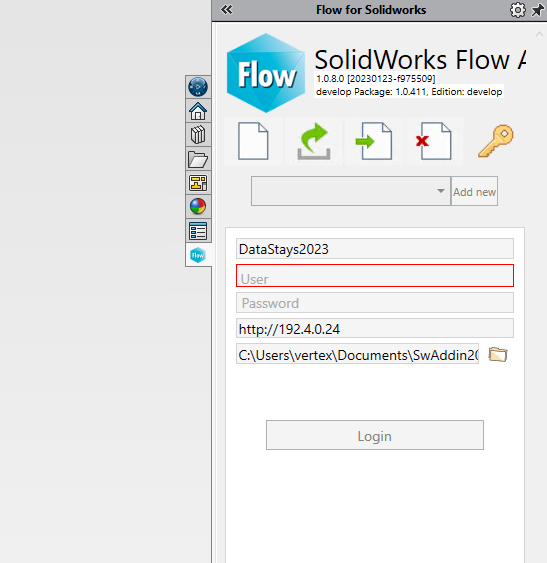Click the Login button

tap(375, 435)
